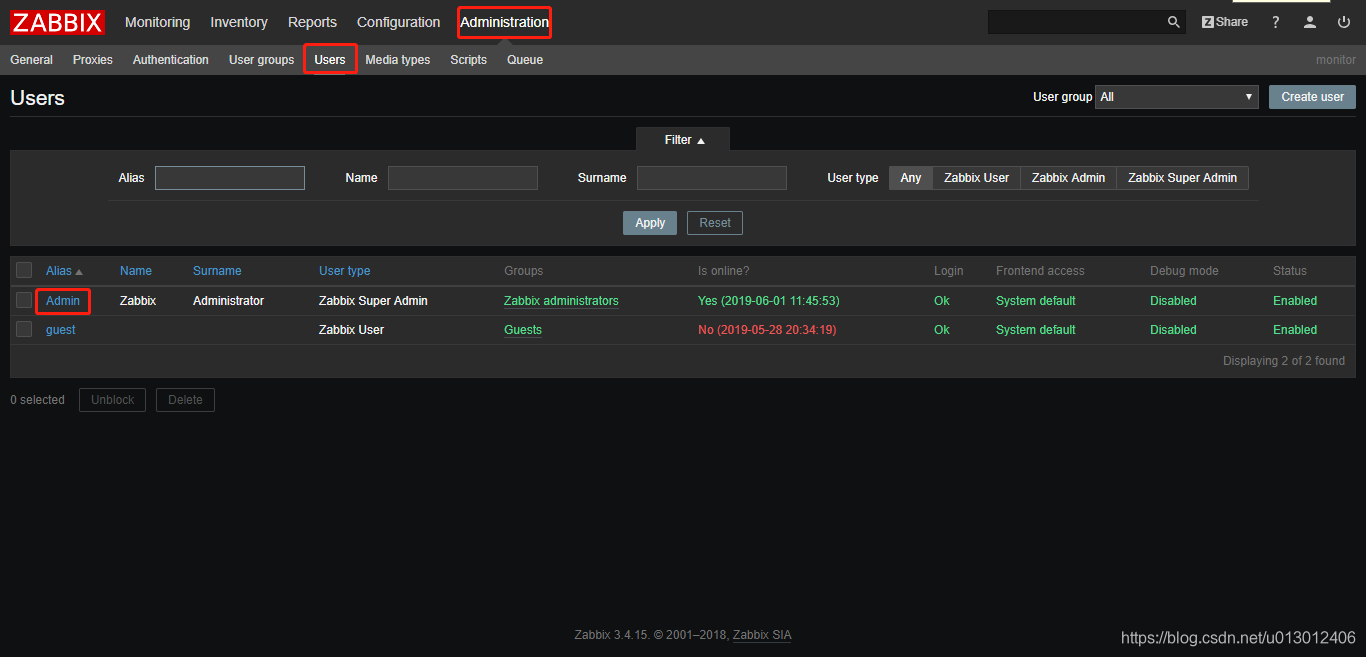This screenshot has width=1366, height=657.
Task: Focus the top search box
Action: click(x=1077, y=22)
